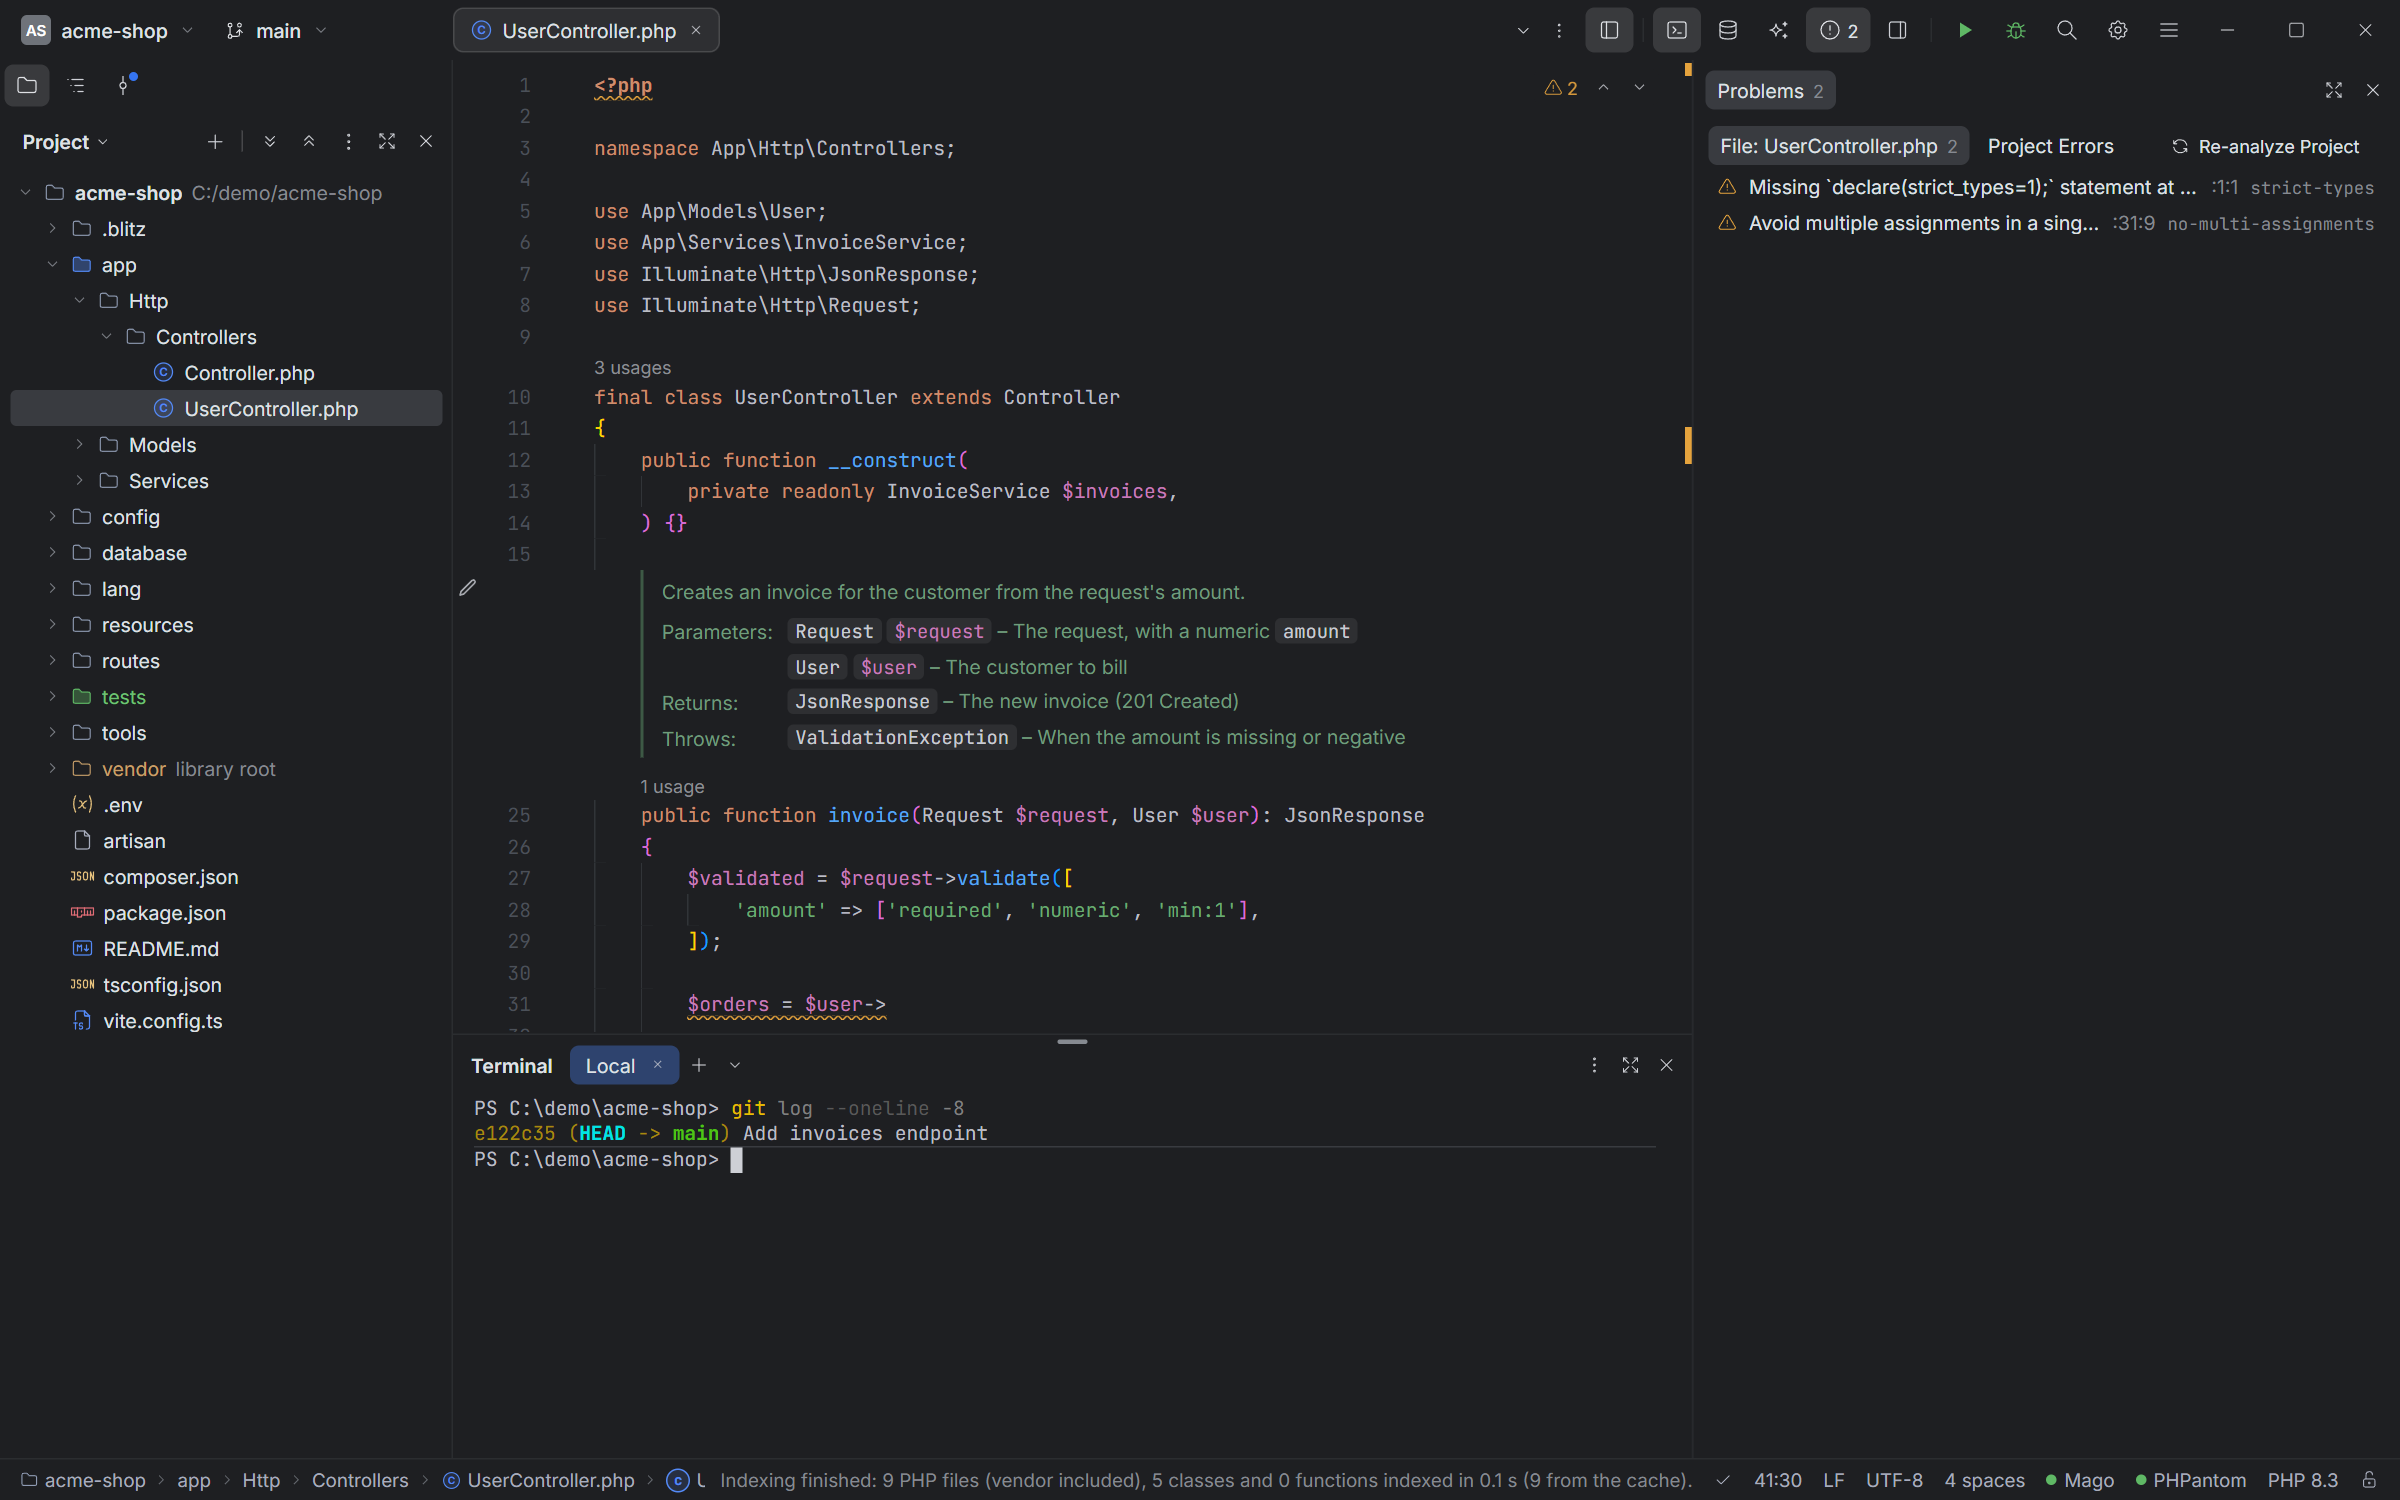Open the main branch dropdown
This screenshot has width=2400, height=1500.
tap(277, 31)
